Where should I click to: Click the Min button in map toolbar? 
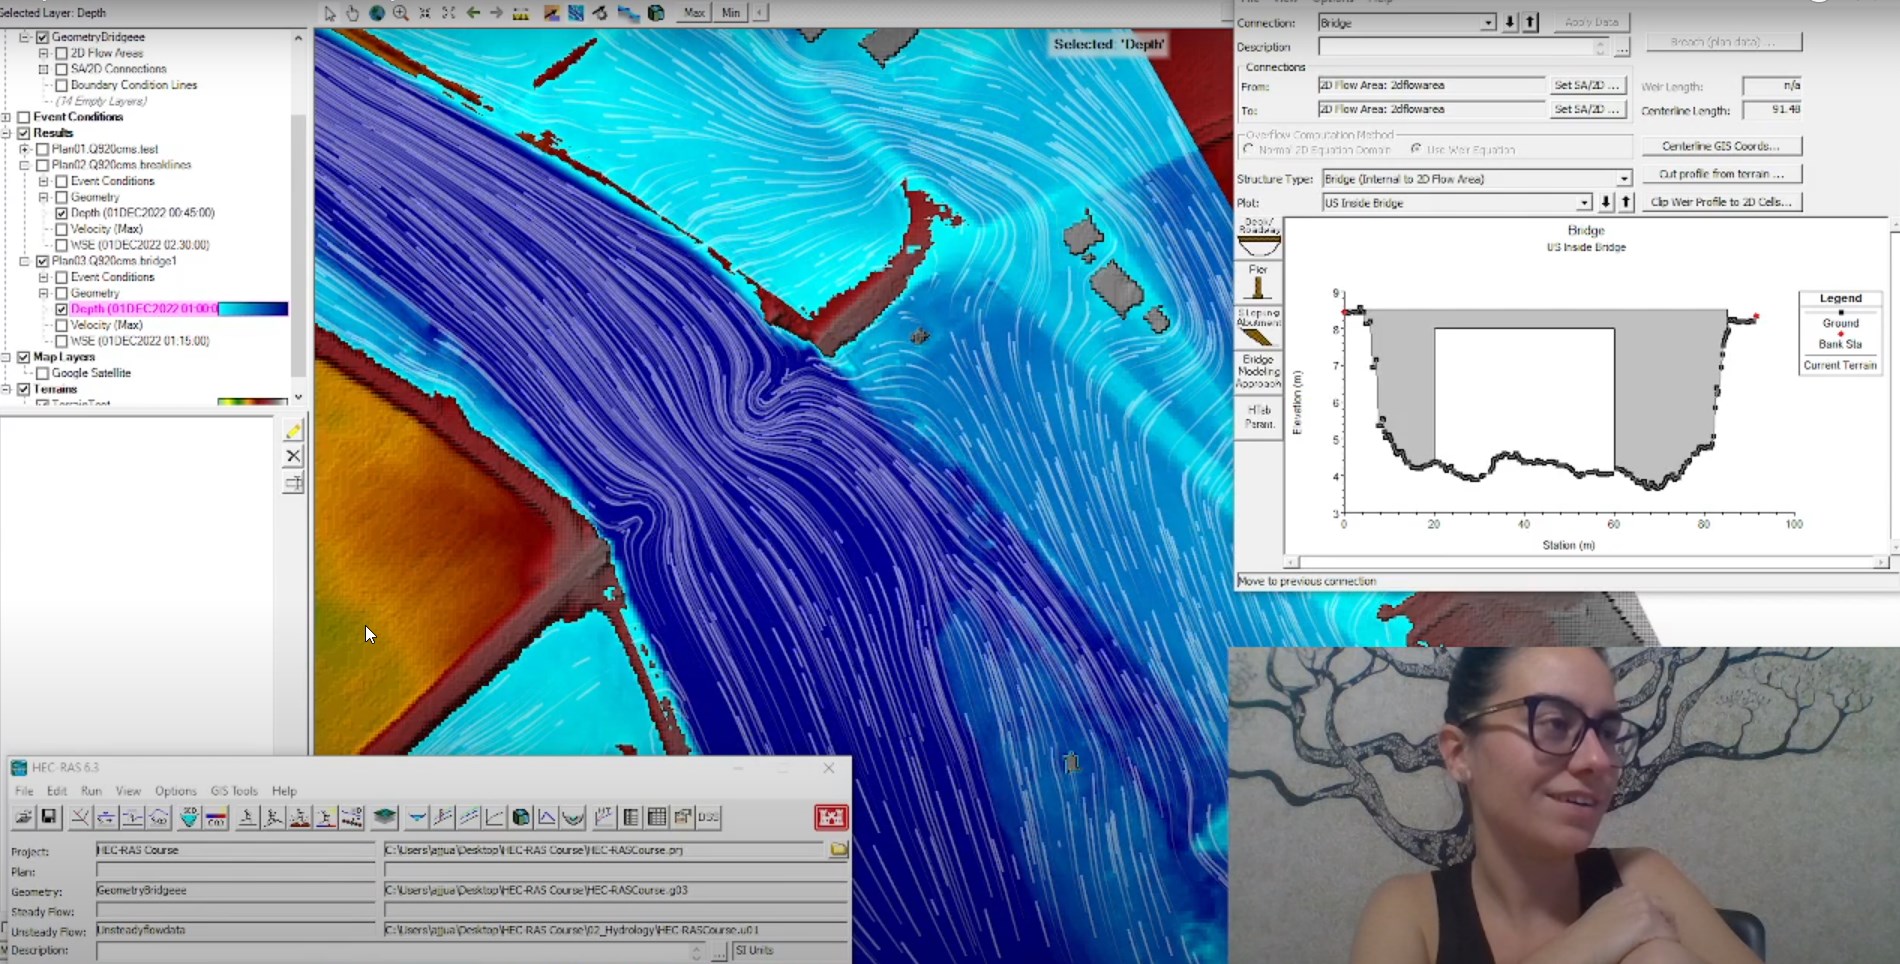731,13
